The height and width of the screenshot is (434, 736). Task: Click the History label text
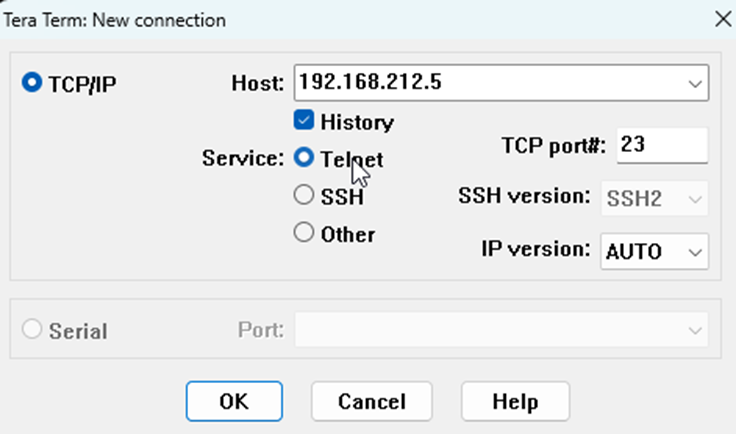tap(357, 122)
